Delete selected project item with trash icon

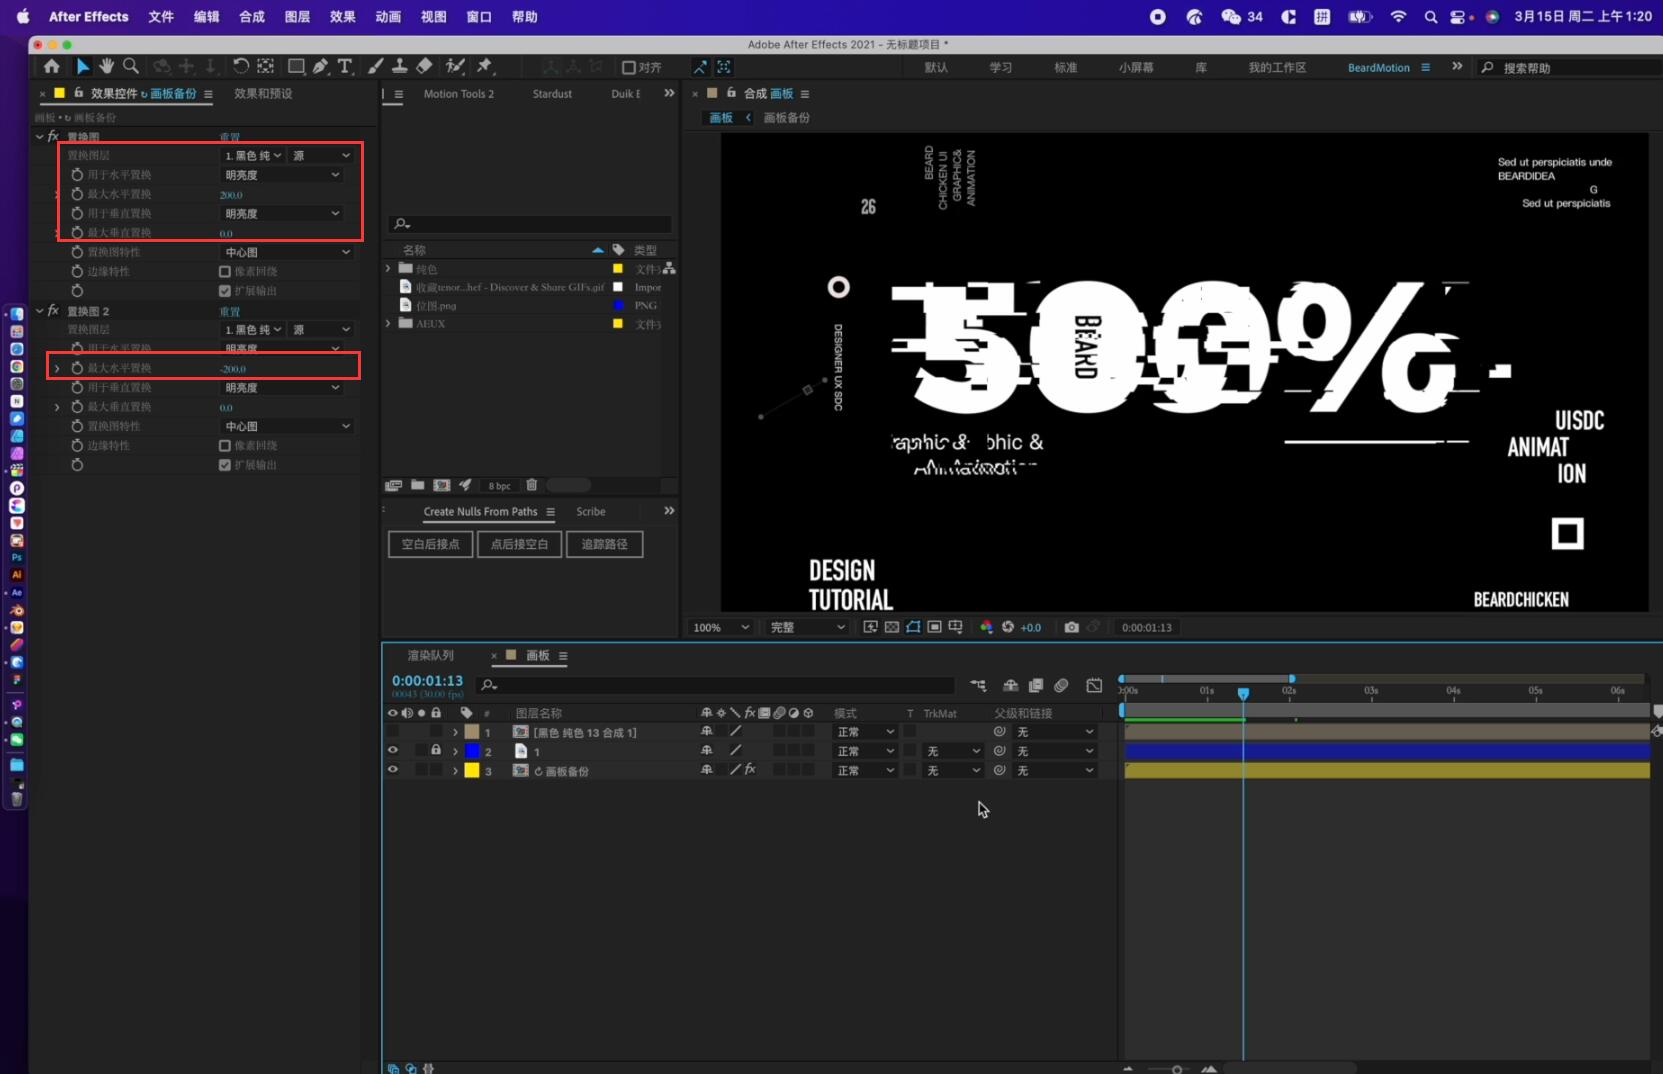532,485
